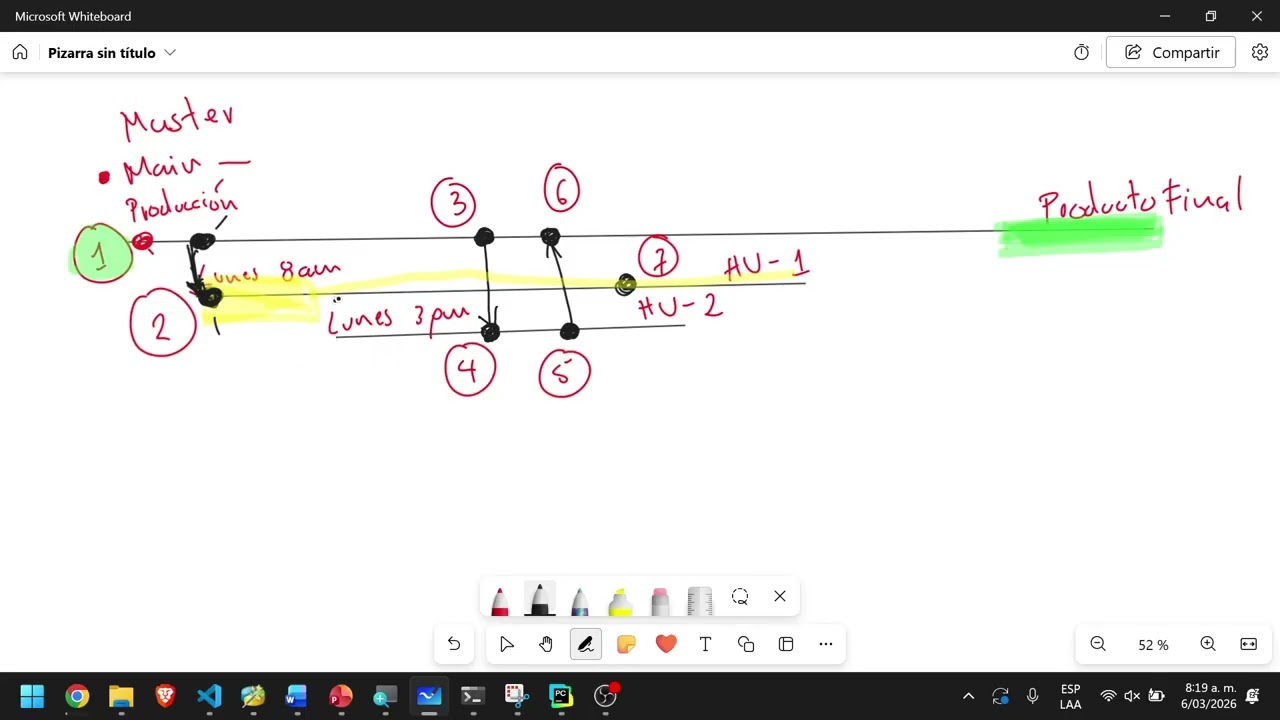
Task: Fit the board to screen
Action: pyautogui.click(x=1249, y=645)
